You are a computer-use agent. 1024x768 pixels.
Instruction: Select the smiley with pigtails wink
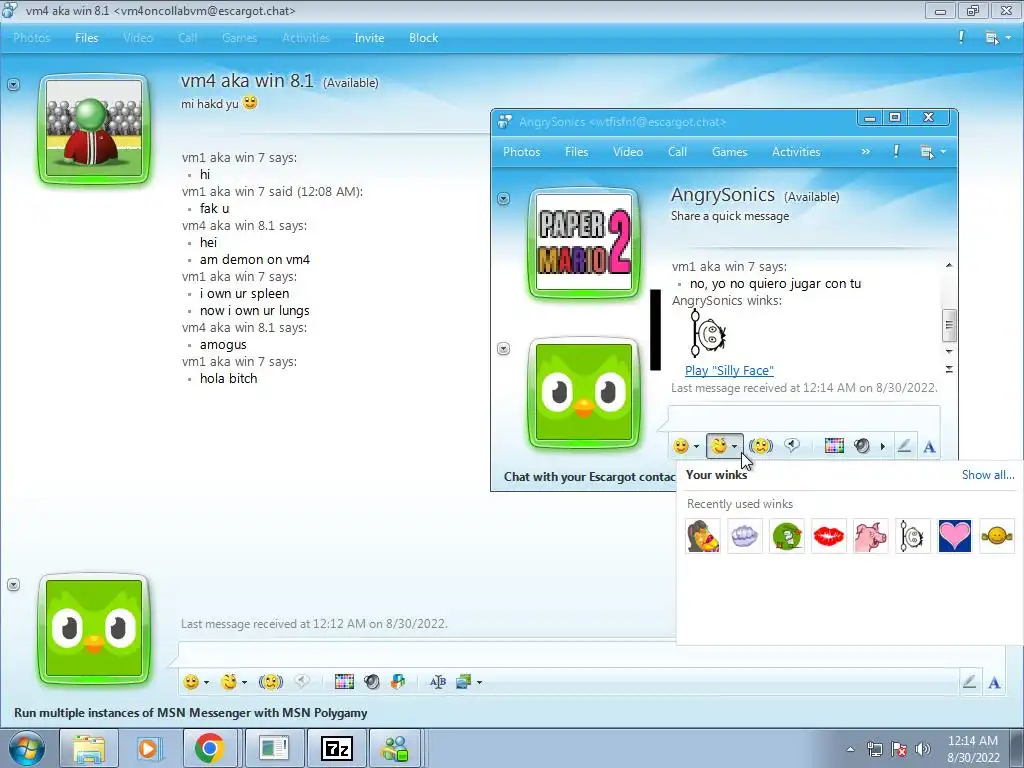[997, 536]
